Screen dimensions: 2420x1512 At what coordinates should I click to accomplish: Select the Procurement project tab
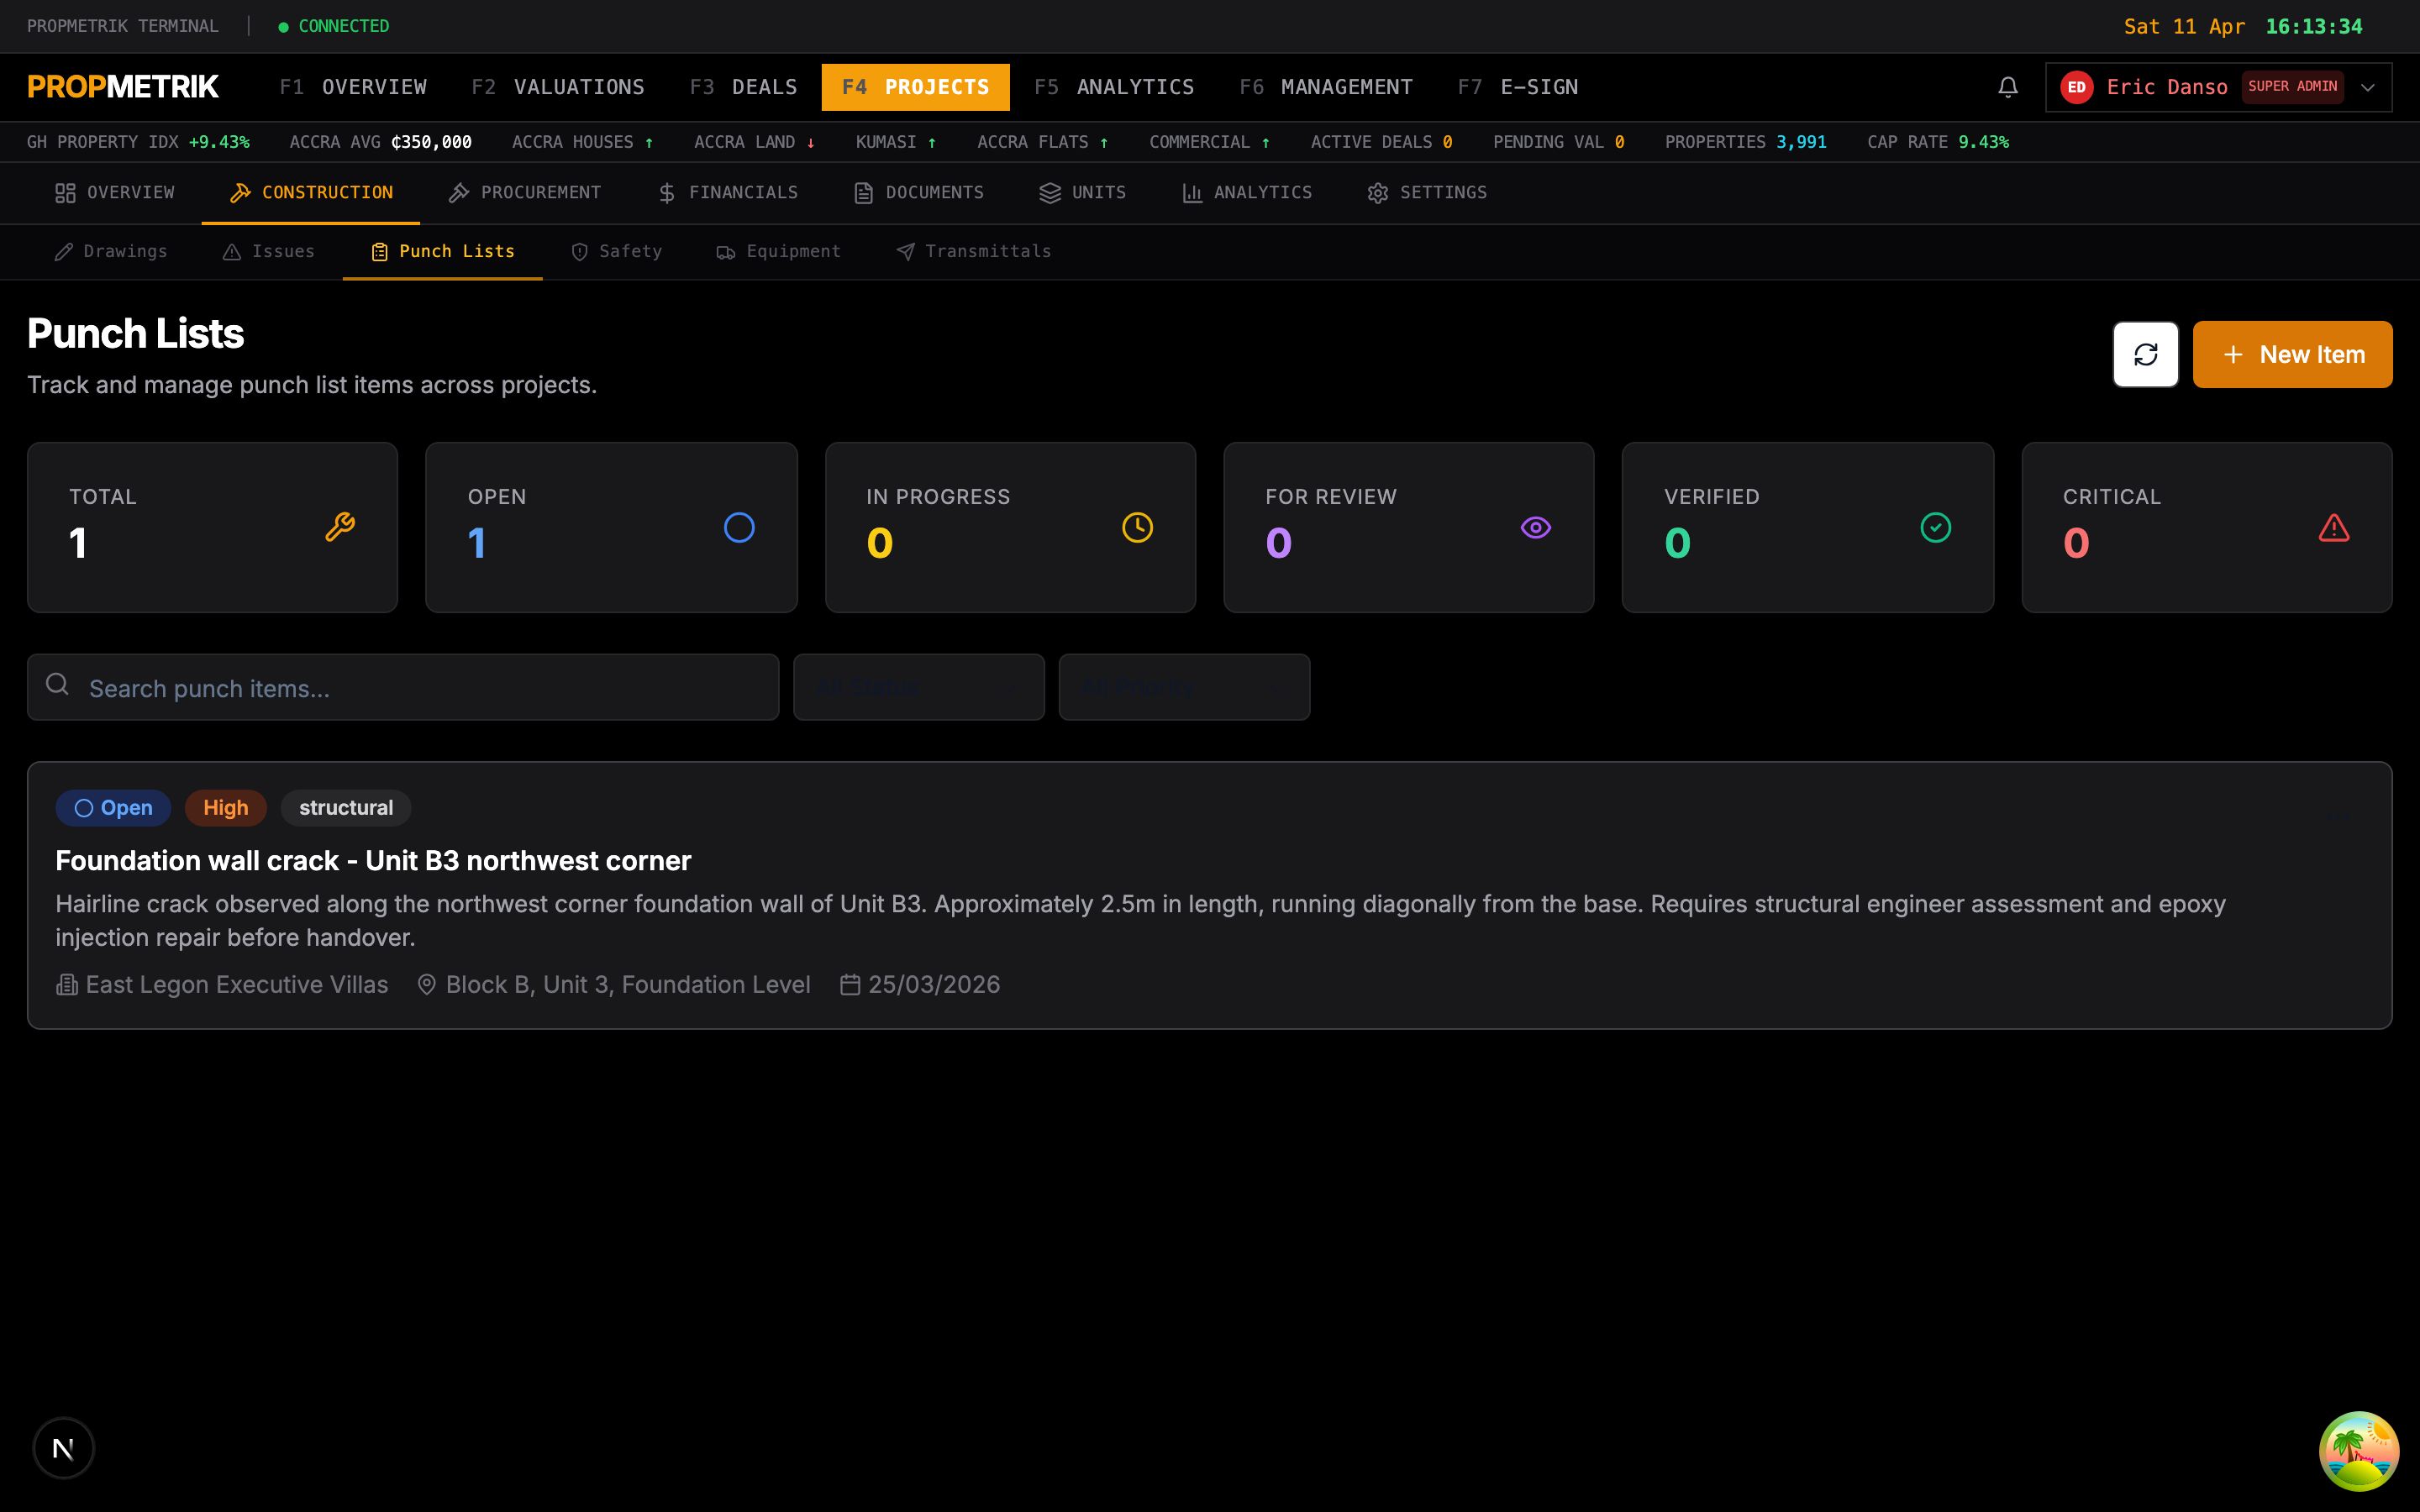click(x=525, y=193)
